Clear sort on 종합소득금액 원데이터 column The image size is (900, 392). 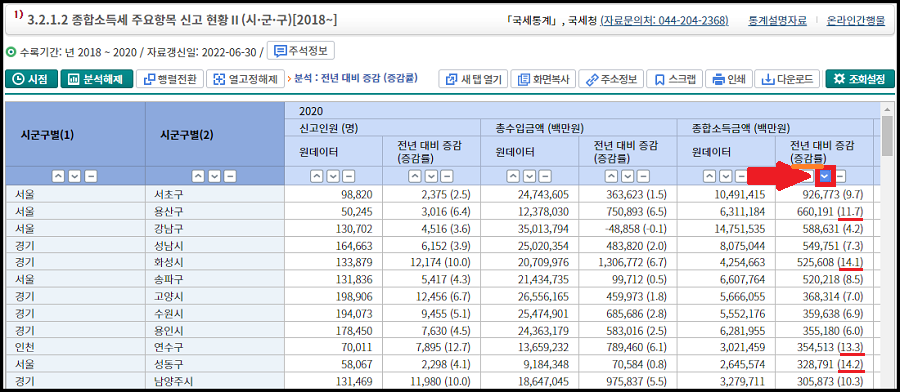point(740,176)
